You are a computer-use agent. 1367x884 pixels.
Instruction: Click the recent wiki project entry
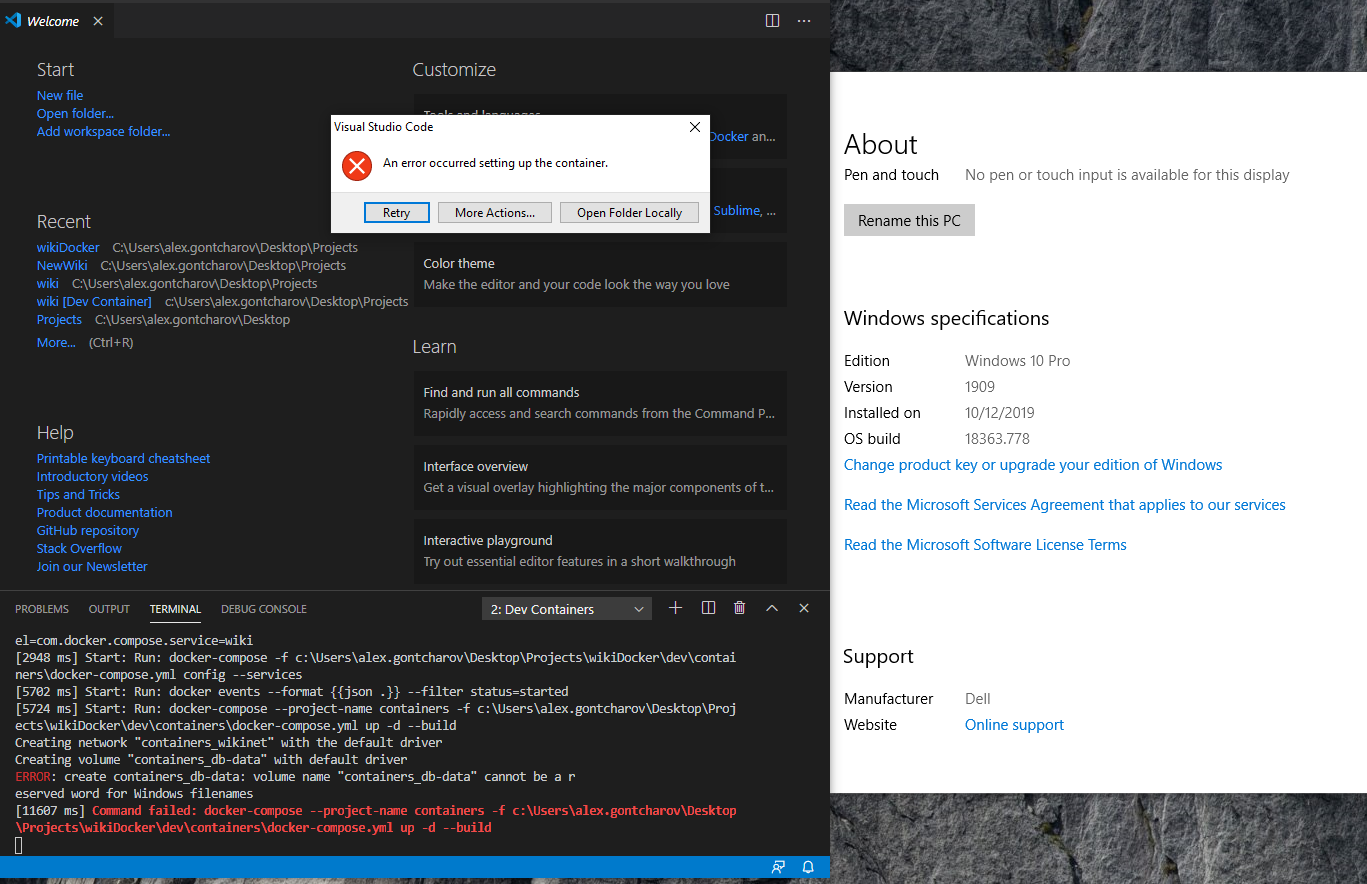48,284
